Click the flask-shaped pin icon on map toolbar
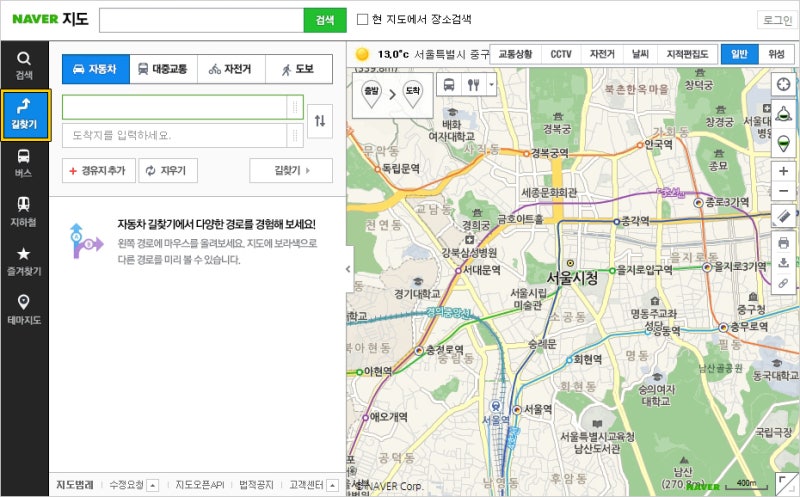The height and width of the screenshot is (497, 800). tap(783, 114)
